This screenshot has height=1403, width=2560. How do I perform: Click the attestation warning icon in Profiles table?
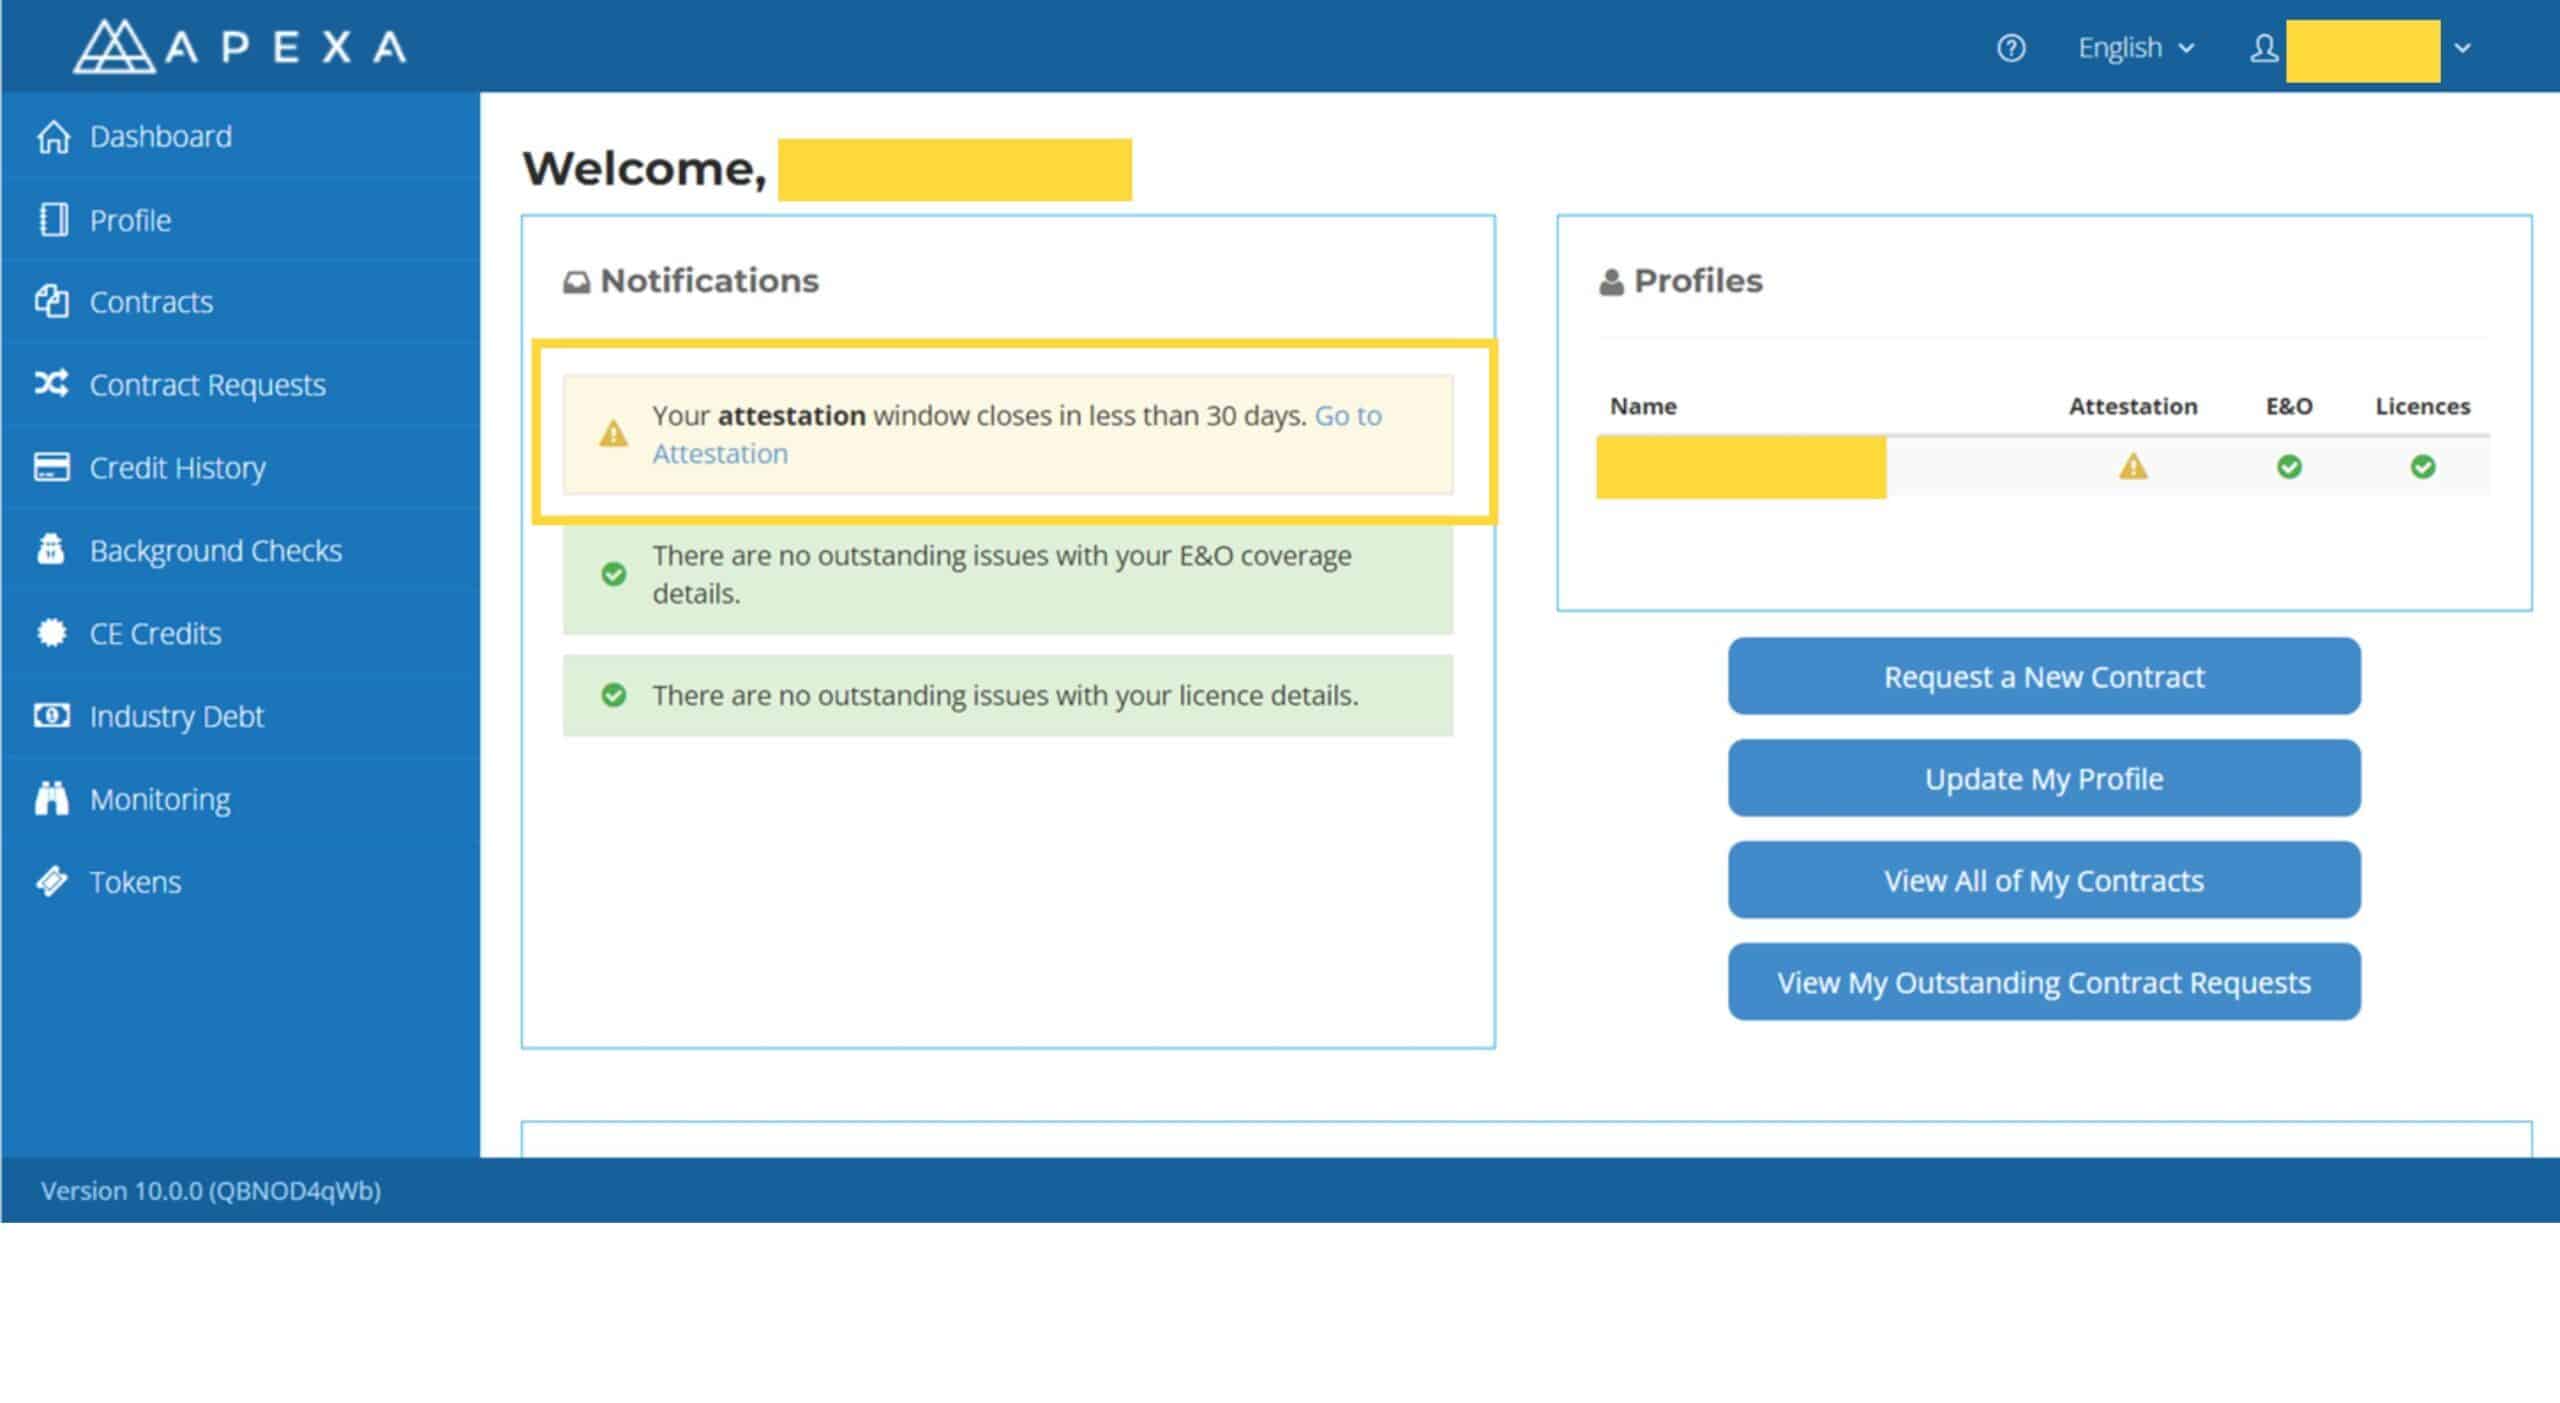coord(2133,466)
